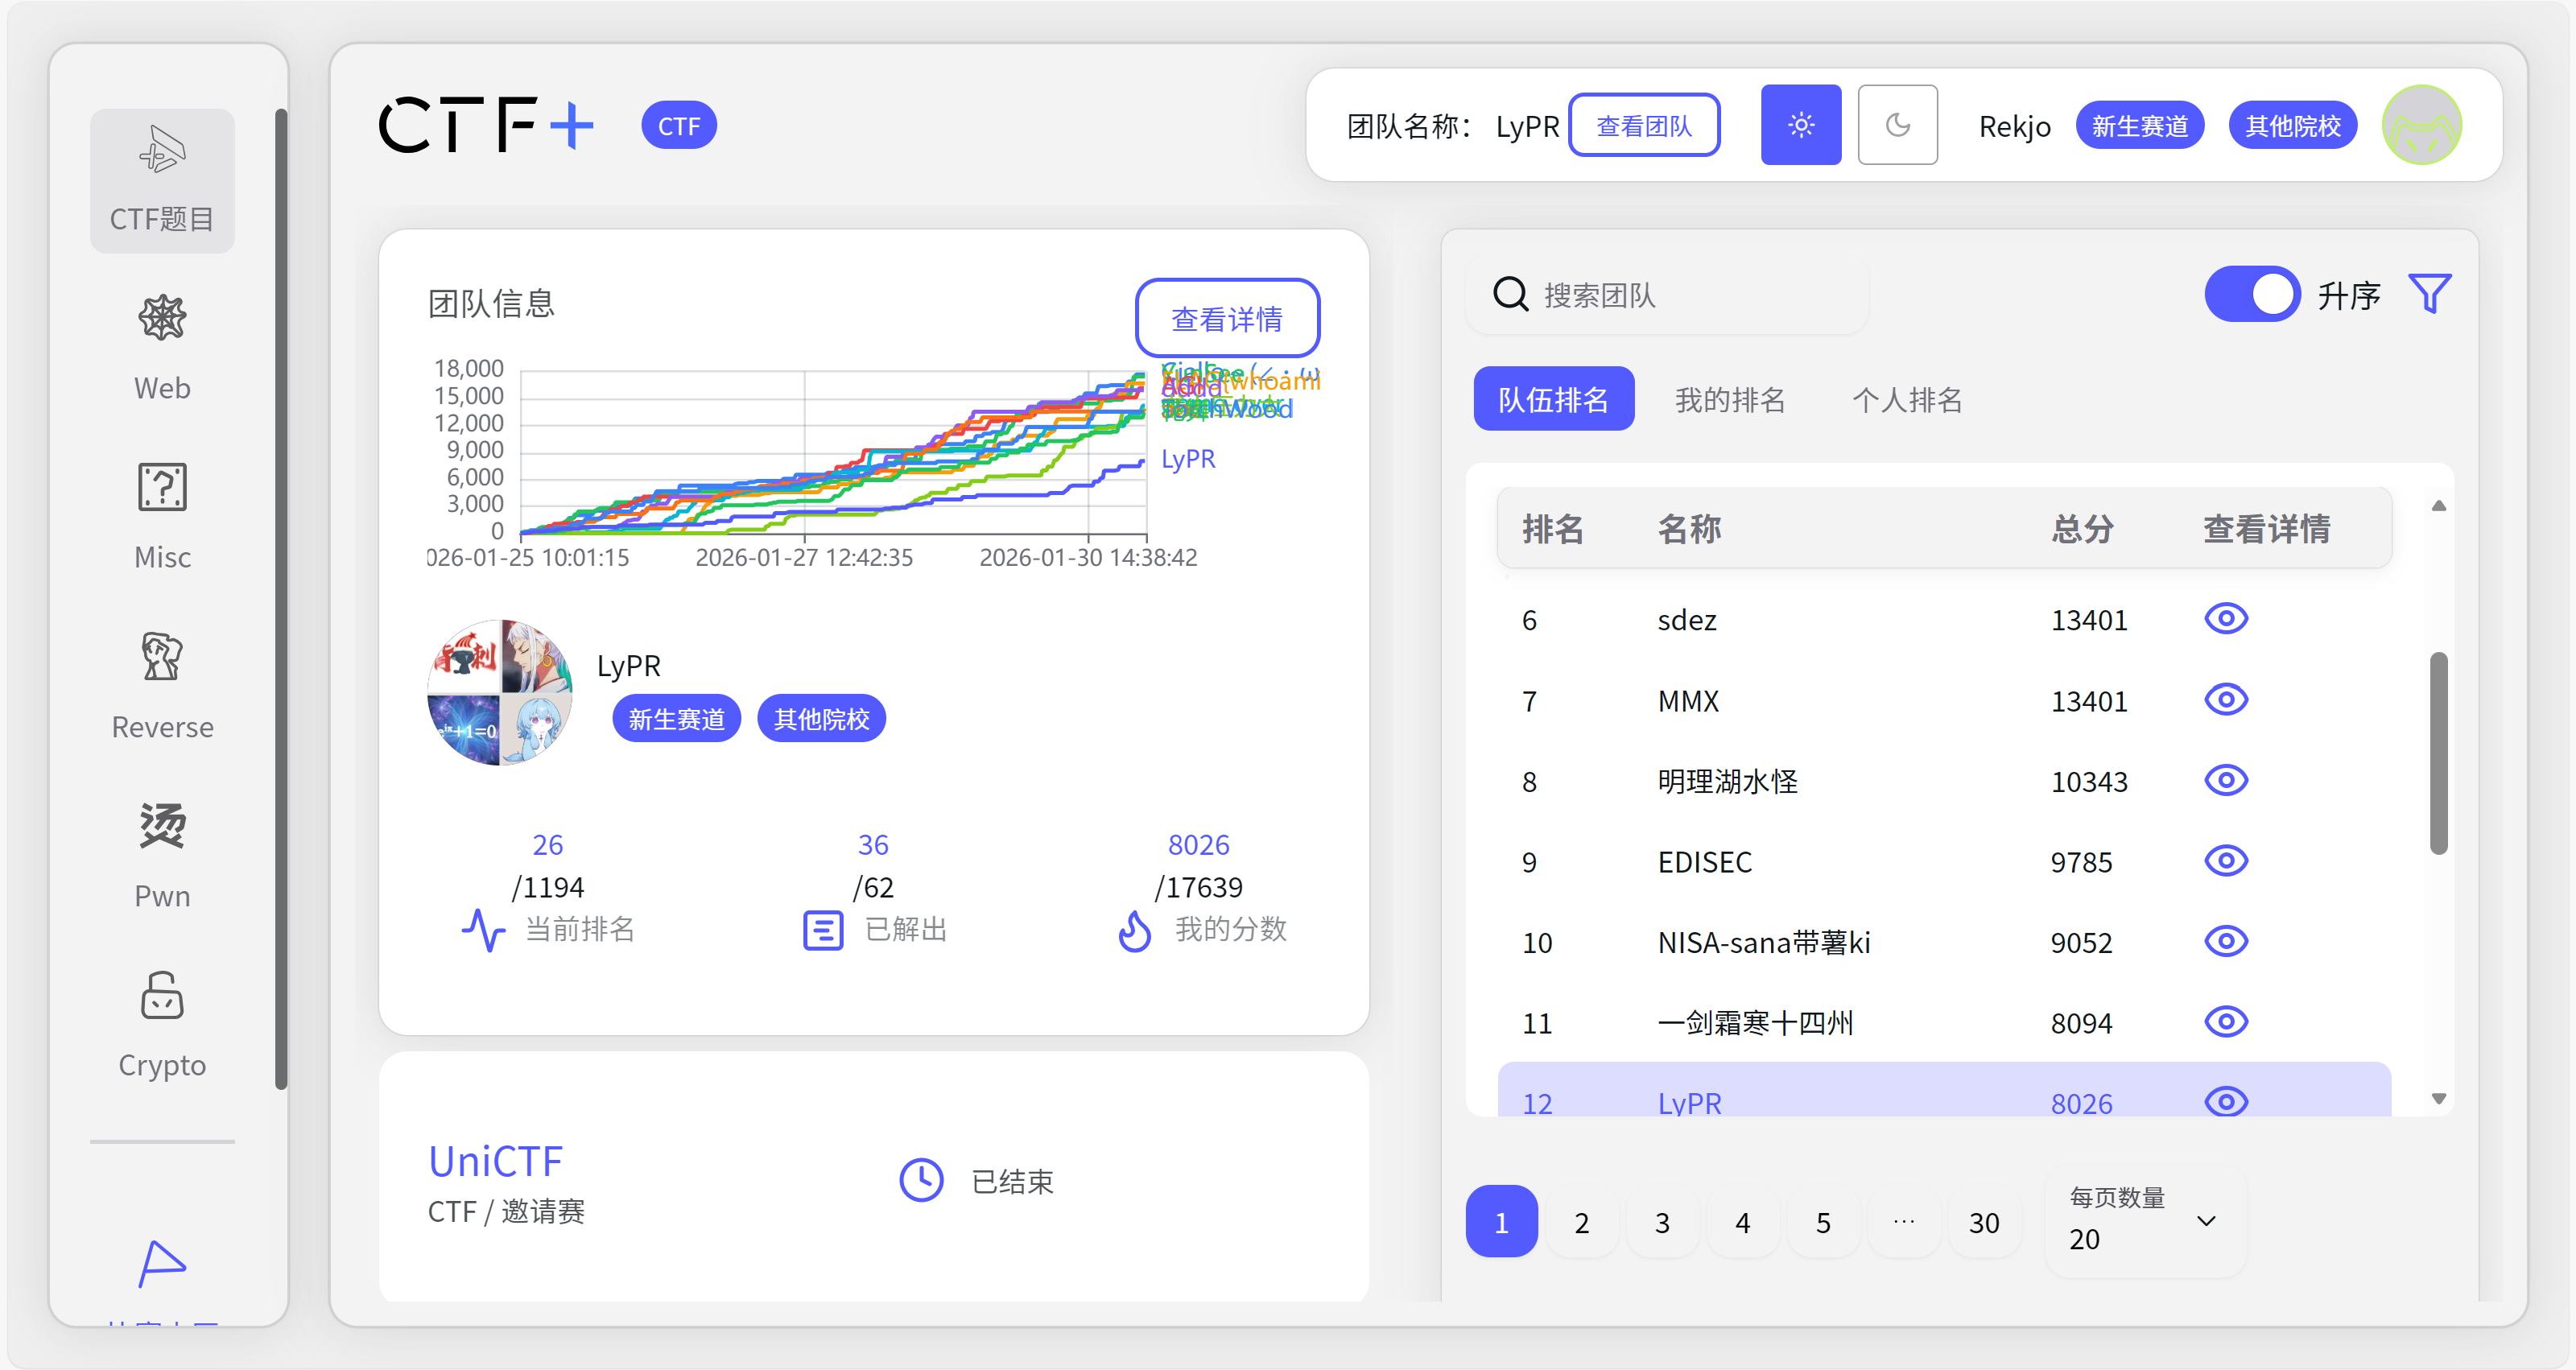Switch to light theme sun button
The width and height of the screenshot is (2576, 1370).
pyautogui.click(x=1801, y=125)
